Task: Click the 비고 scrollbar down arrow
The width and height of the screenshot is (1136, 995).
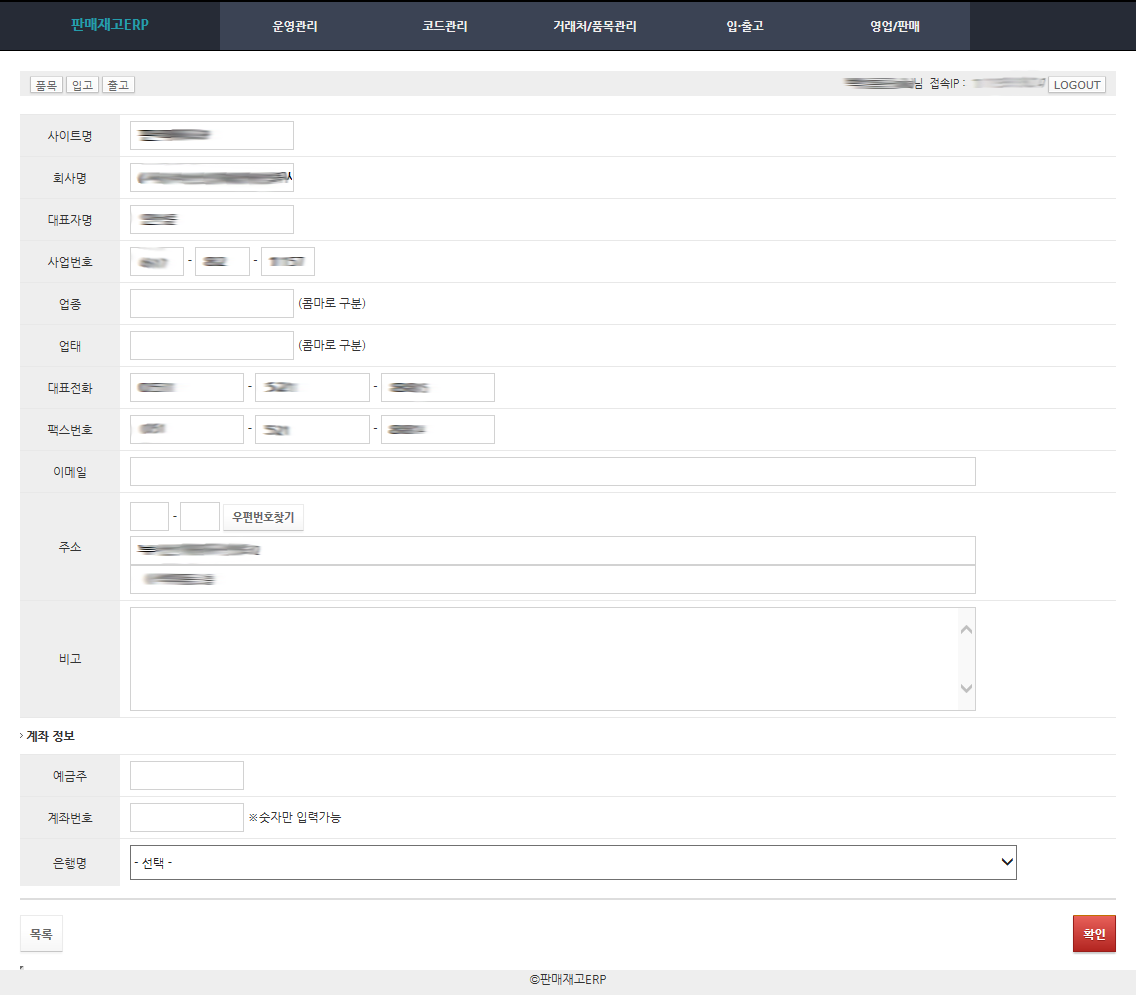Action: click(966, 688)
